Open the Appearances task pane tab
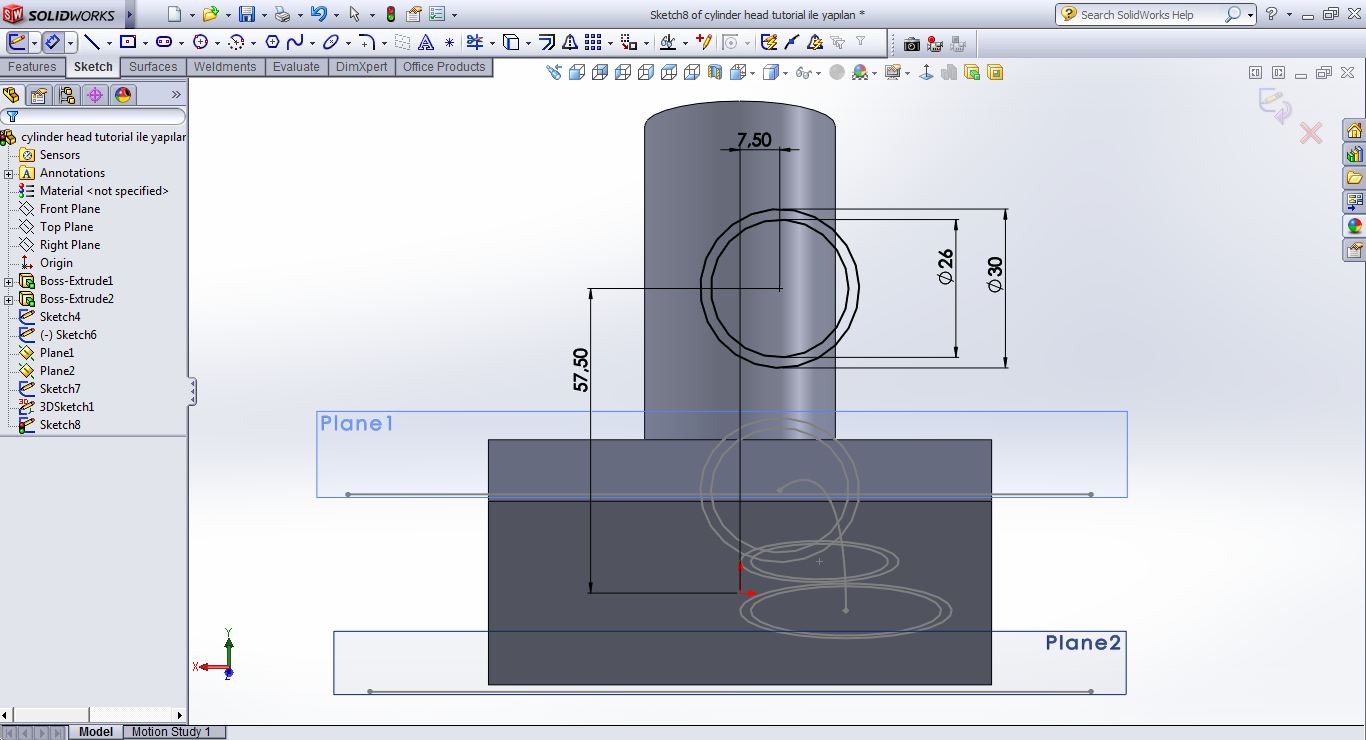Image resolution: width=1366 pixels, height=740 pixels. (1354, 226)
